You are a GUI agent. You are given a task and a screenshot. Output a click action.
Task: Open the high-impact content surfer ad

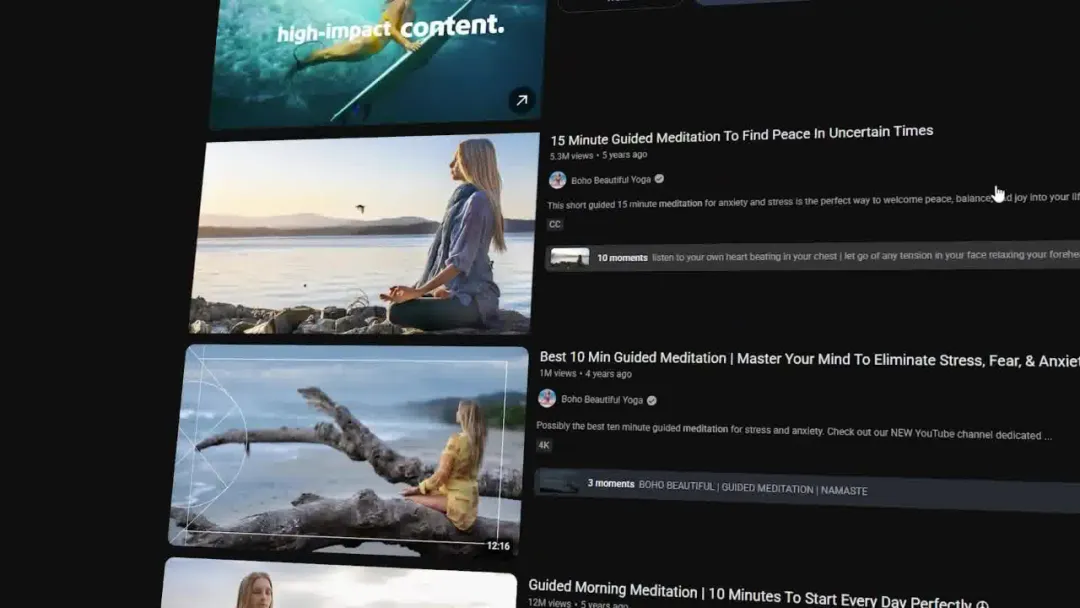pos(380,60)
